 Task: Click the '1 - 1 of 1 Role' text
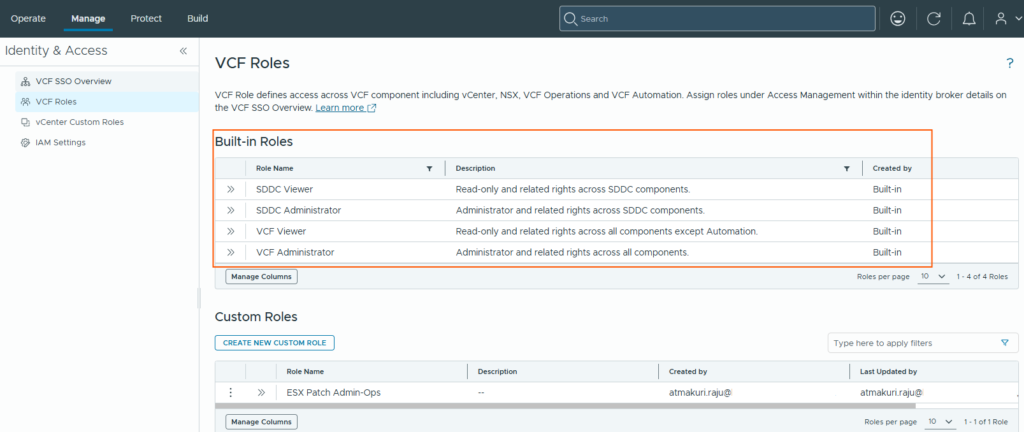[986, 422]
